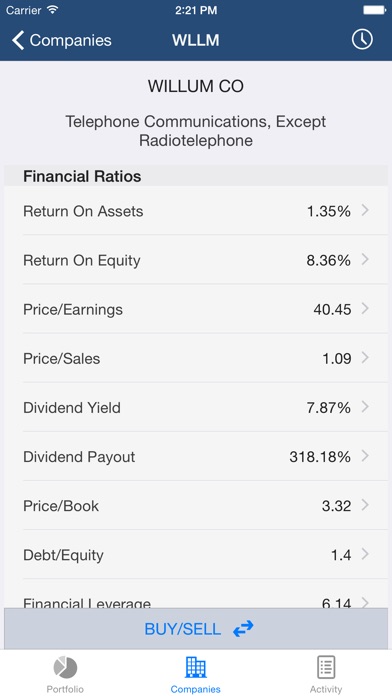Tap the Companies building icon
The image size is (392, 696).
point(195,667)
